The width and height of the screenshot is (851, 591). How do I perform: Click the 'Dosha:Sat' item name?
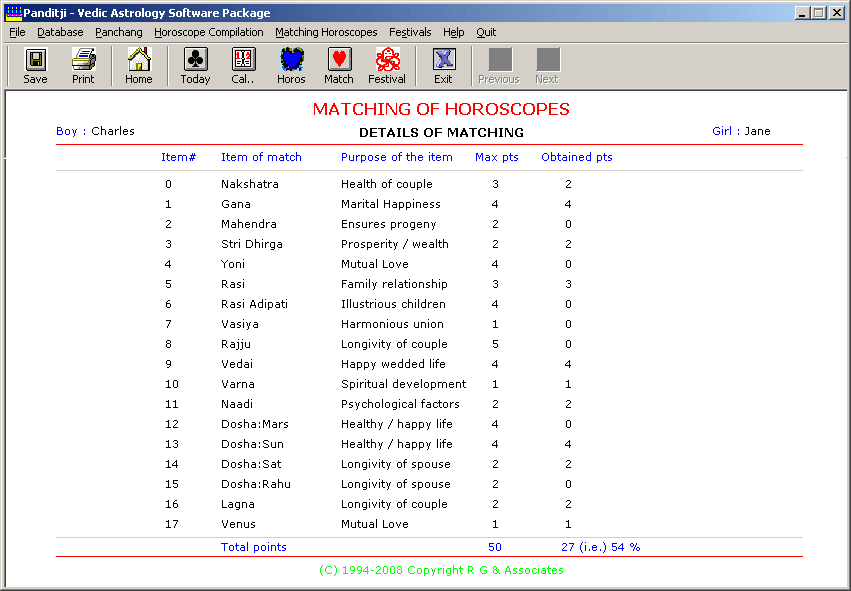[251, 465]
